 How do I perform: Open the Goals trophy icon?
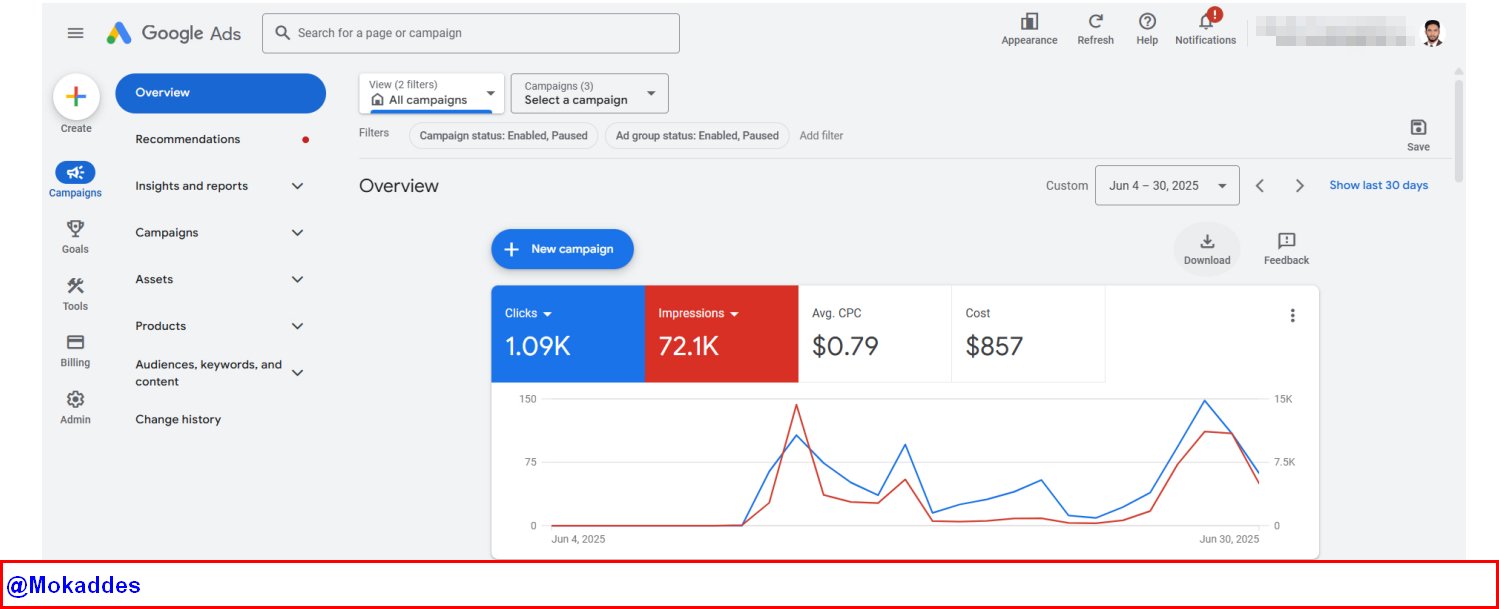coord(75,228)
